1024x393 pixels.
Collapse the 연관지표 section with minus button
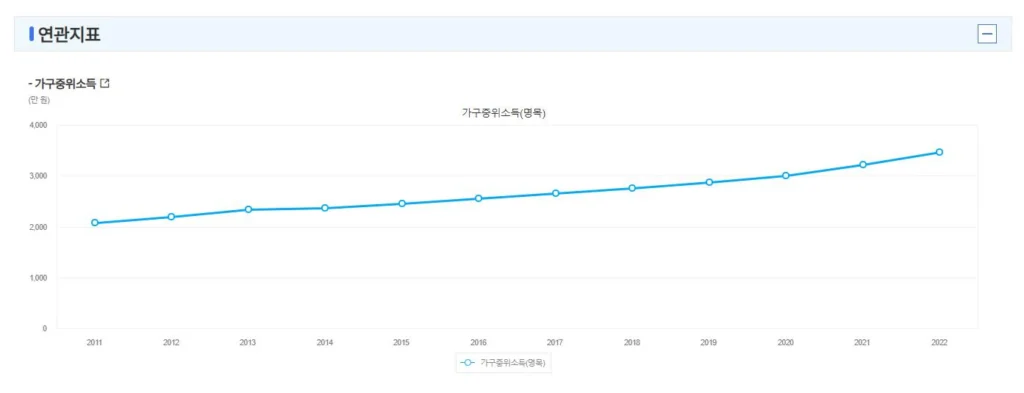987,34
